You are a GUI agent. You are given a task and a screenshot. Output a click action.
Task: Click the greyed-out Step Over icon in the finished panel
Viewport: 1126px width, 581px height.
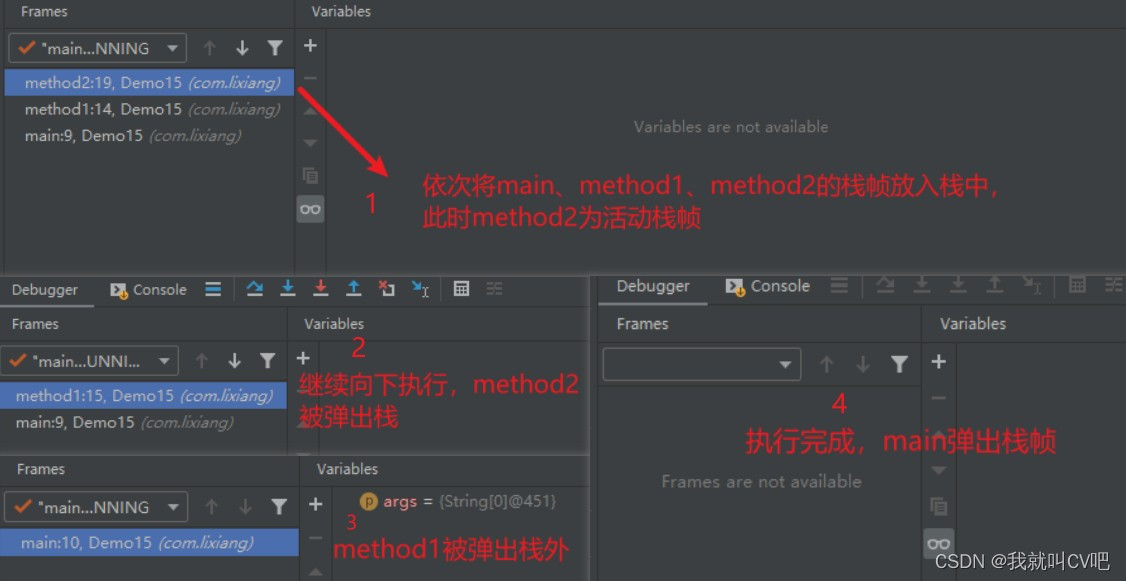(885, 285)
